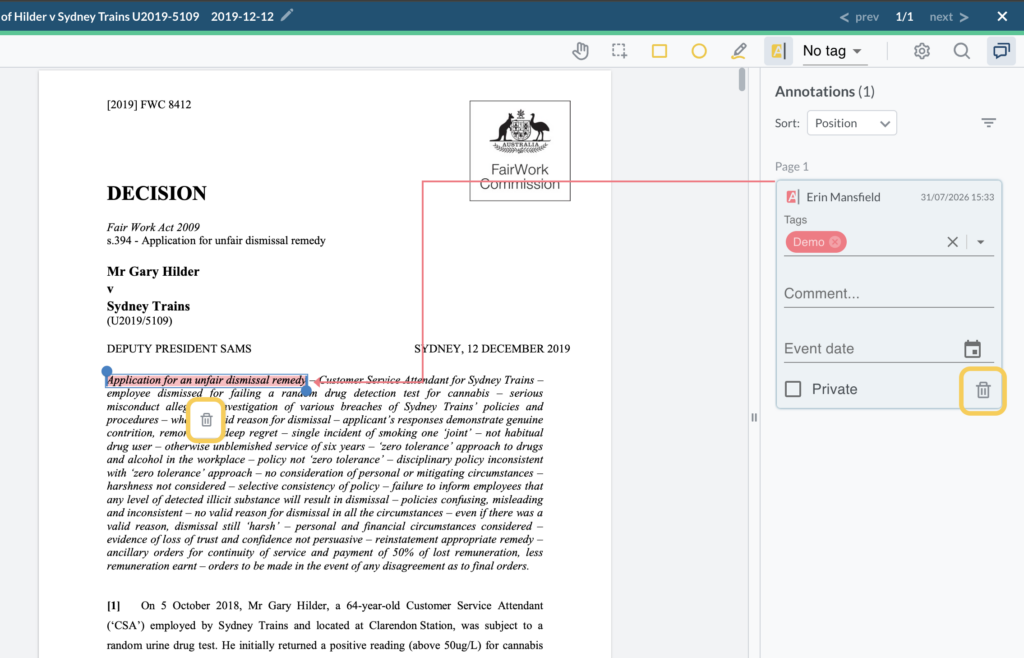The width and height of the screenshot is (1024, 658).
Task: Toggle the Private checkbox
Action: 793,389
